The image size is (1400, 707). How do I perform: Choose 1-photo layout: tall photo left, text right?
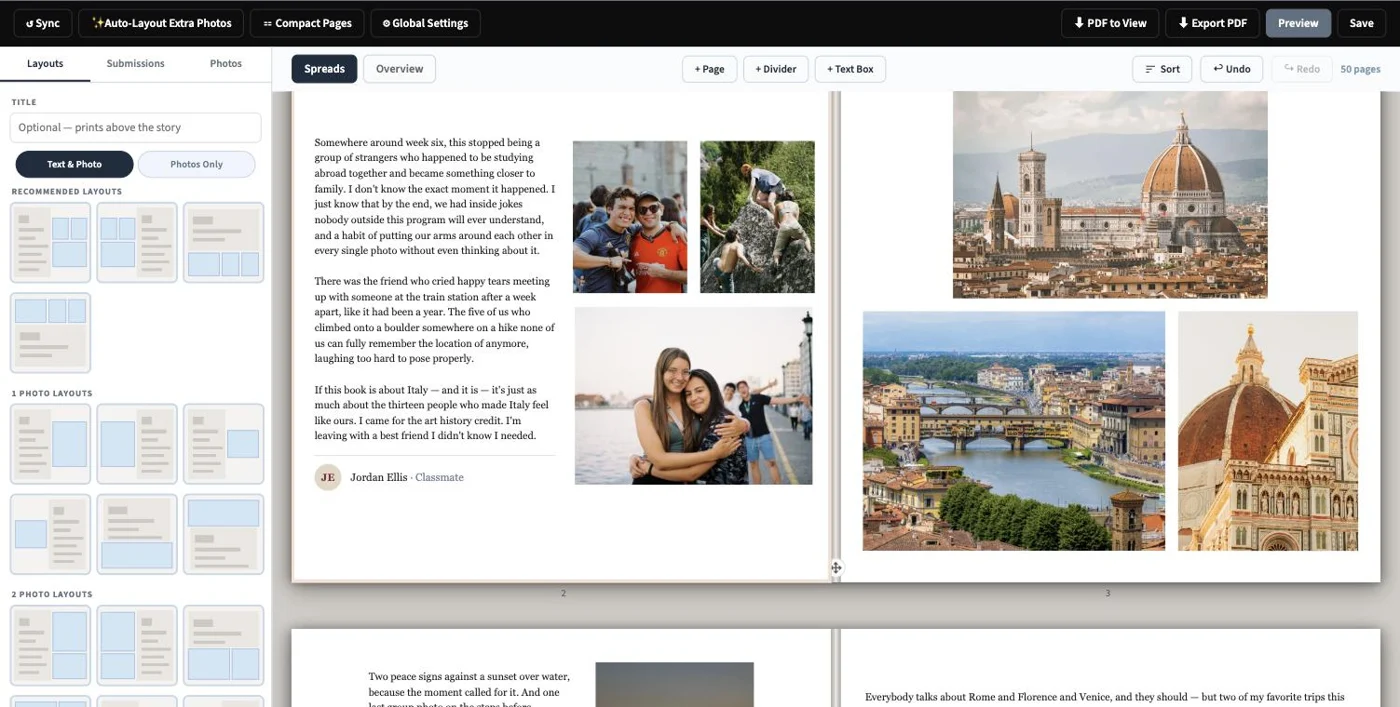coord(137,444)
